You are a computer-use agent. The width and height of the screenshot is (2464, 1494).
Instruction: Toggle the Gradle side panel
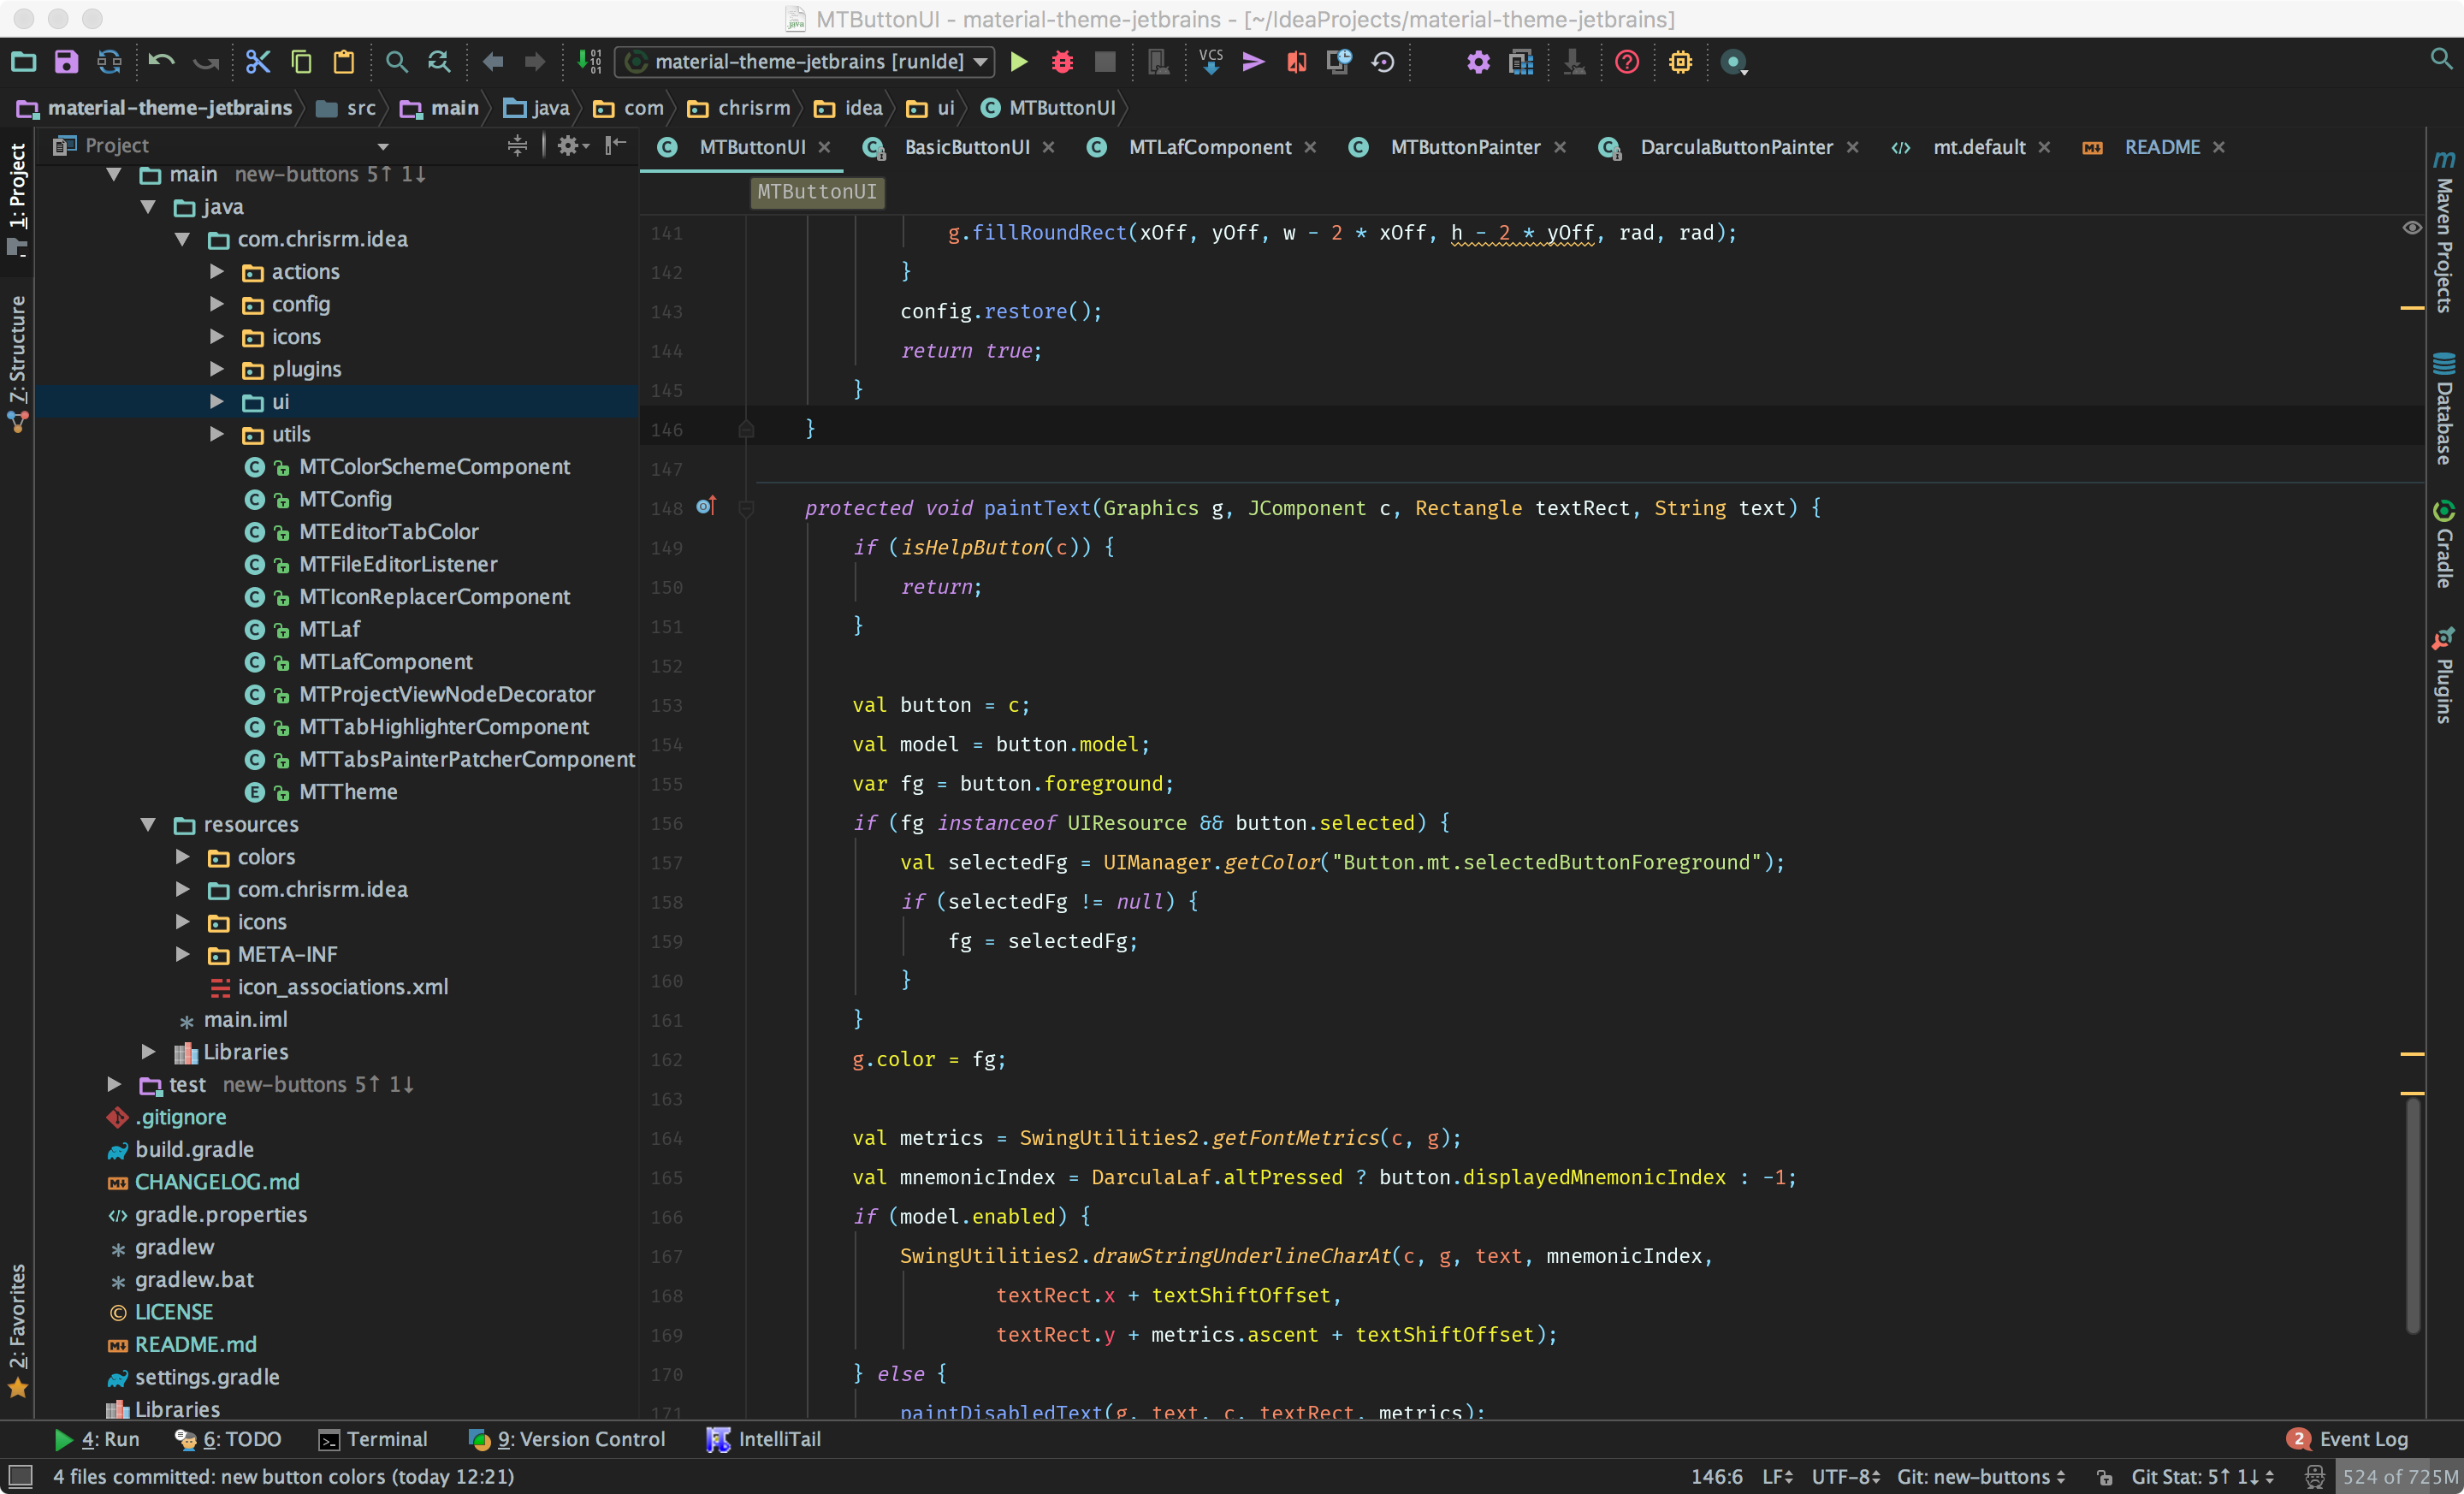[x=2443, y=545]
